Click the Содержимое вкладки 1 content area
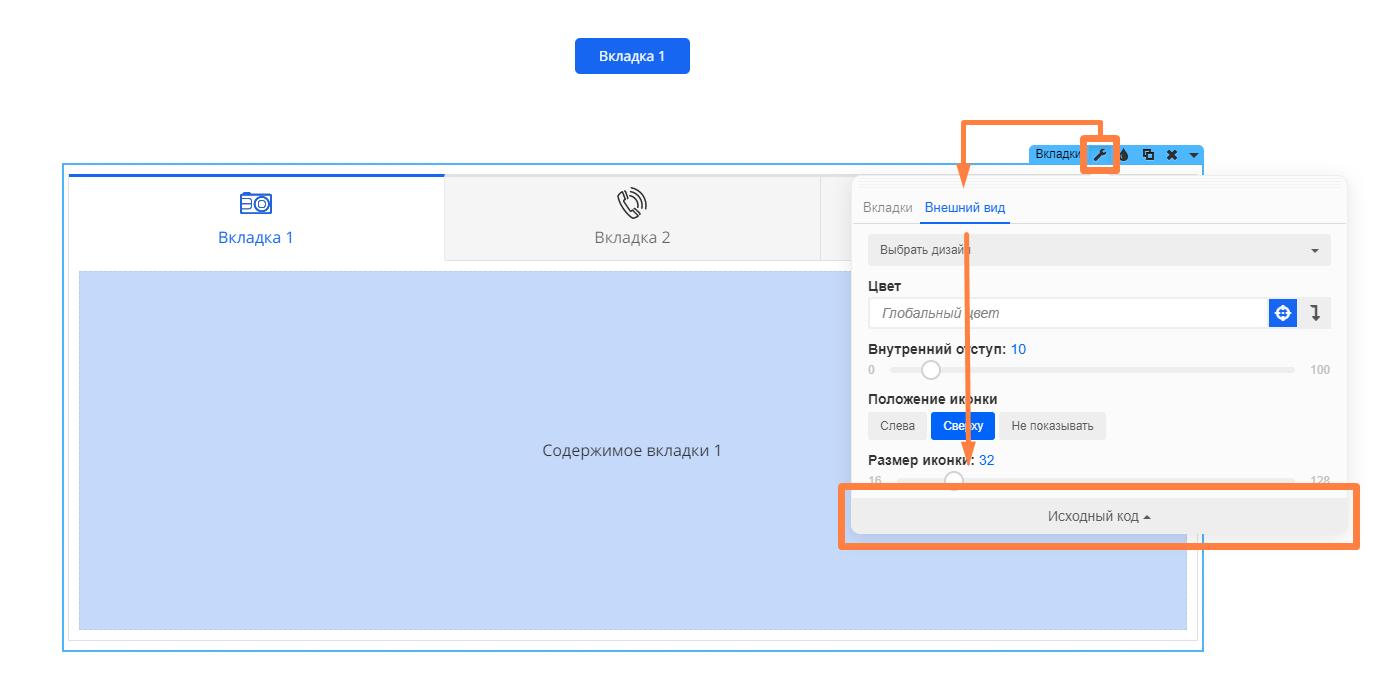 (x=632, y=450)
